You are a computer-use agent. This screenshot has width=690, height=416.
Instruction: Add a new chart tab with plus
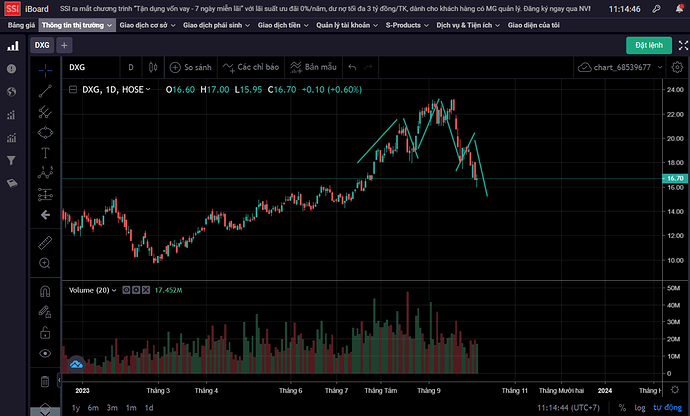tap(64, 45)
